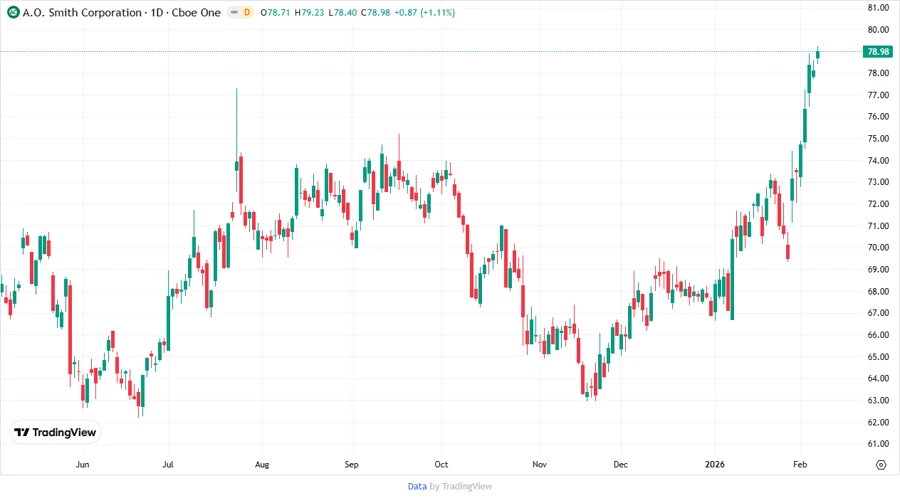Click the 81.00 price axis label
The height and width of the screenshot is (498, 900).
point(878,7)
